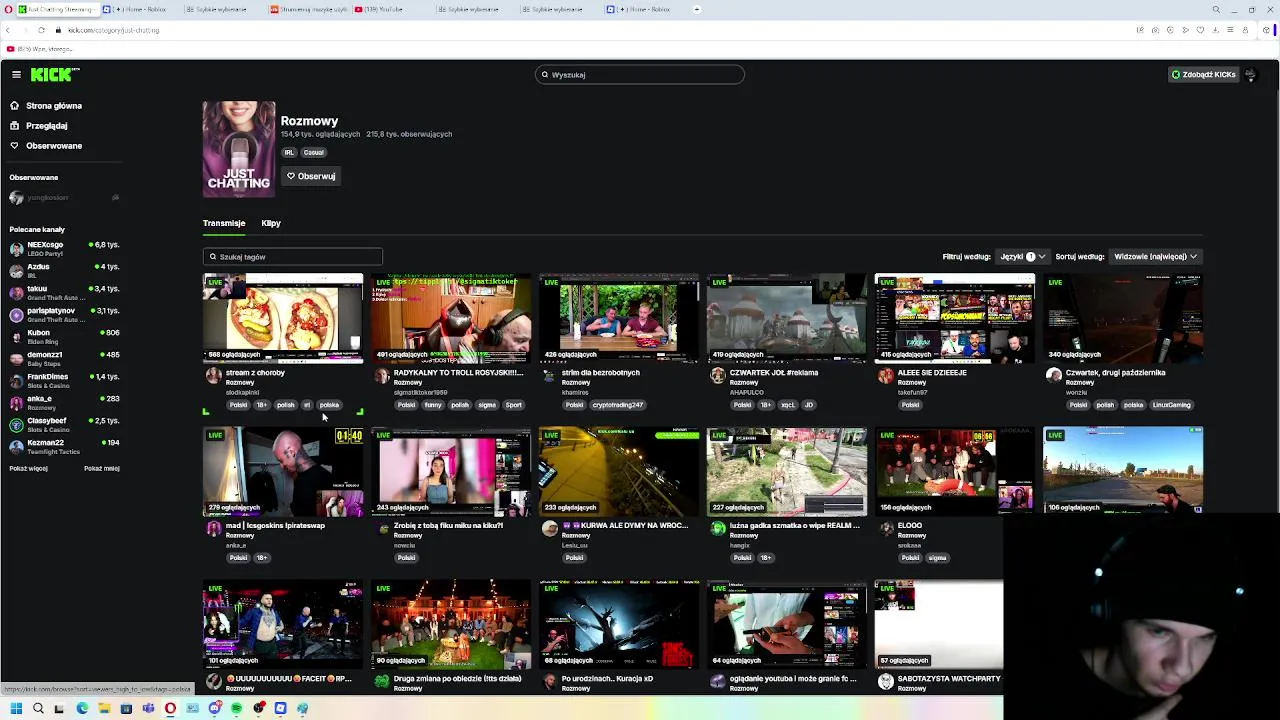Open the Windows Start menu
This screenshot has height=720, width=1280.
pos(16,709)
